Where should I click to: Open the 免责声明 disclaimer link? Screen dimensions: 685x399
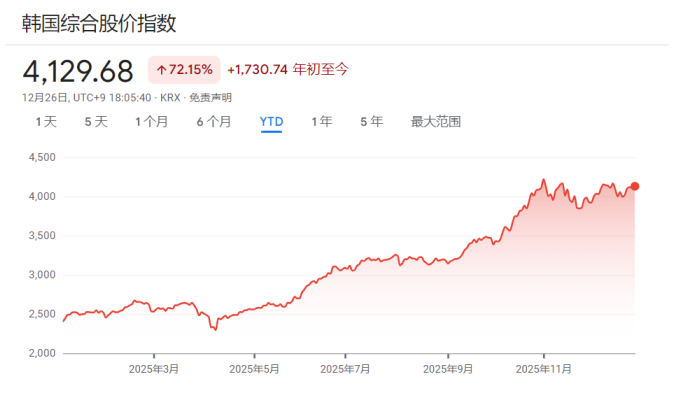(x=210, y=97)
